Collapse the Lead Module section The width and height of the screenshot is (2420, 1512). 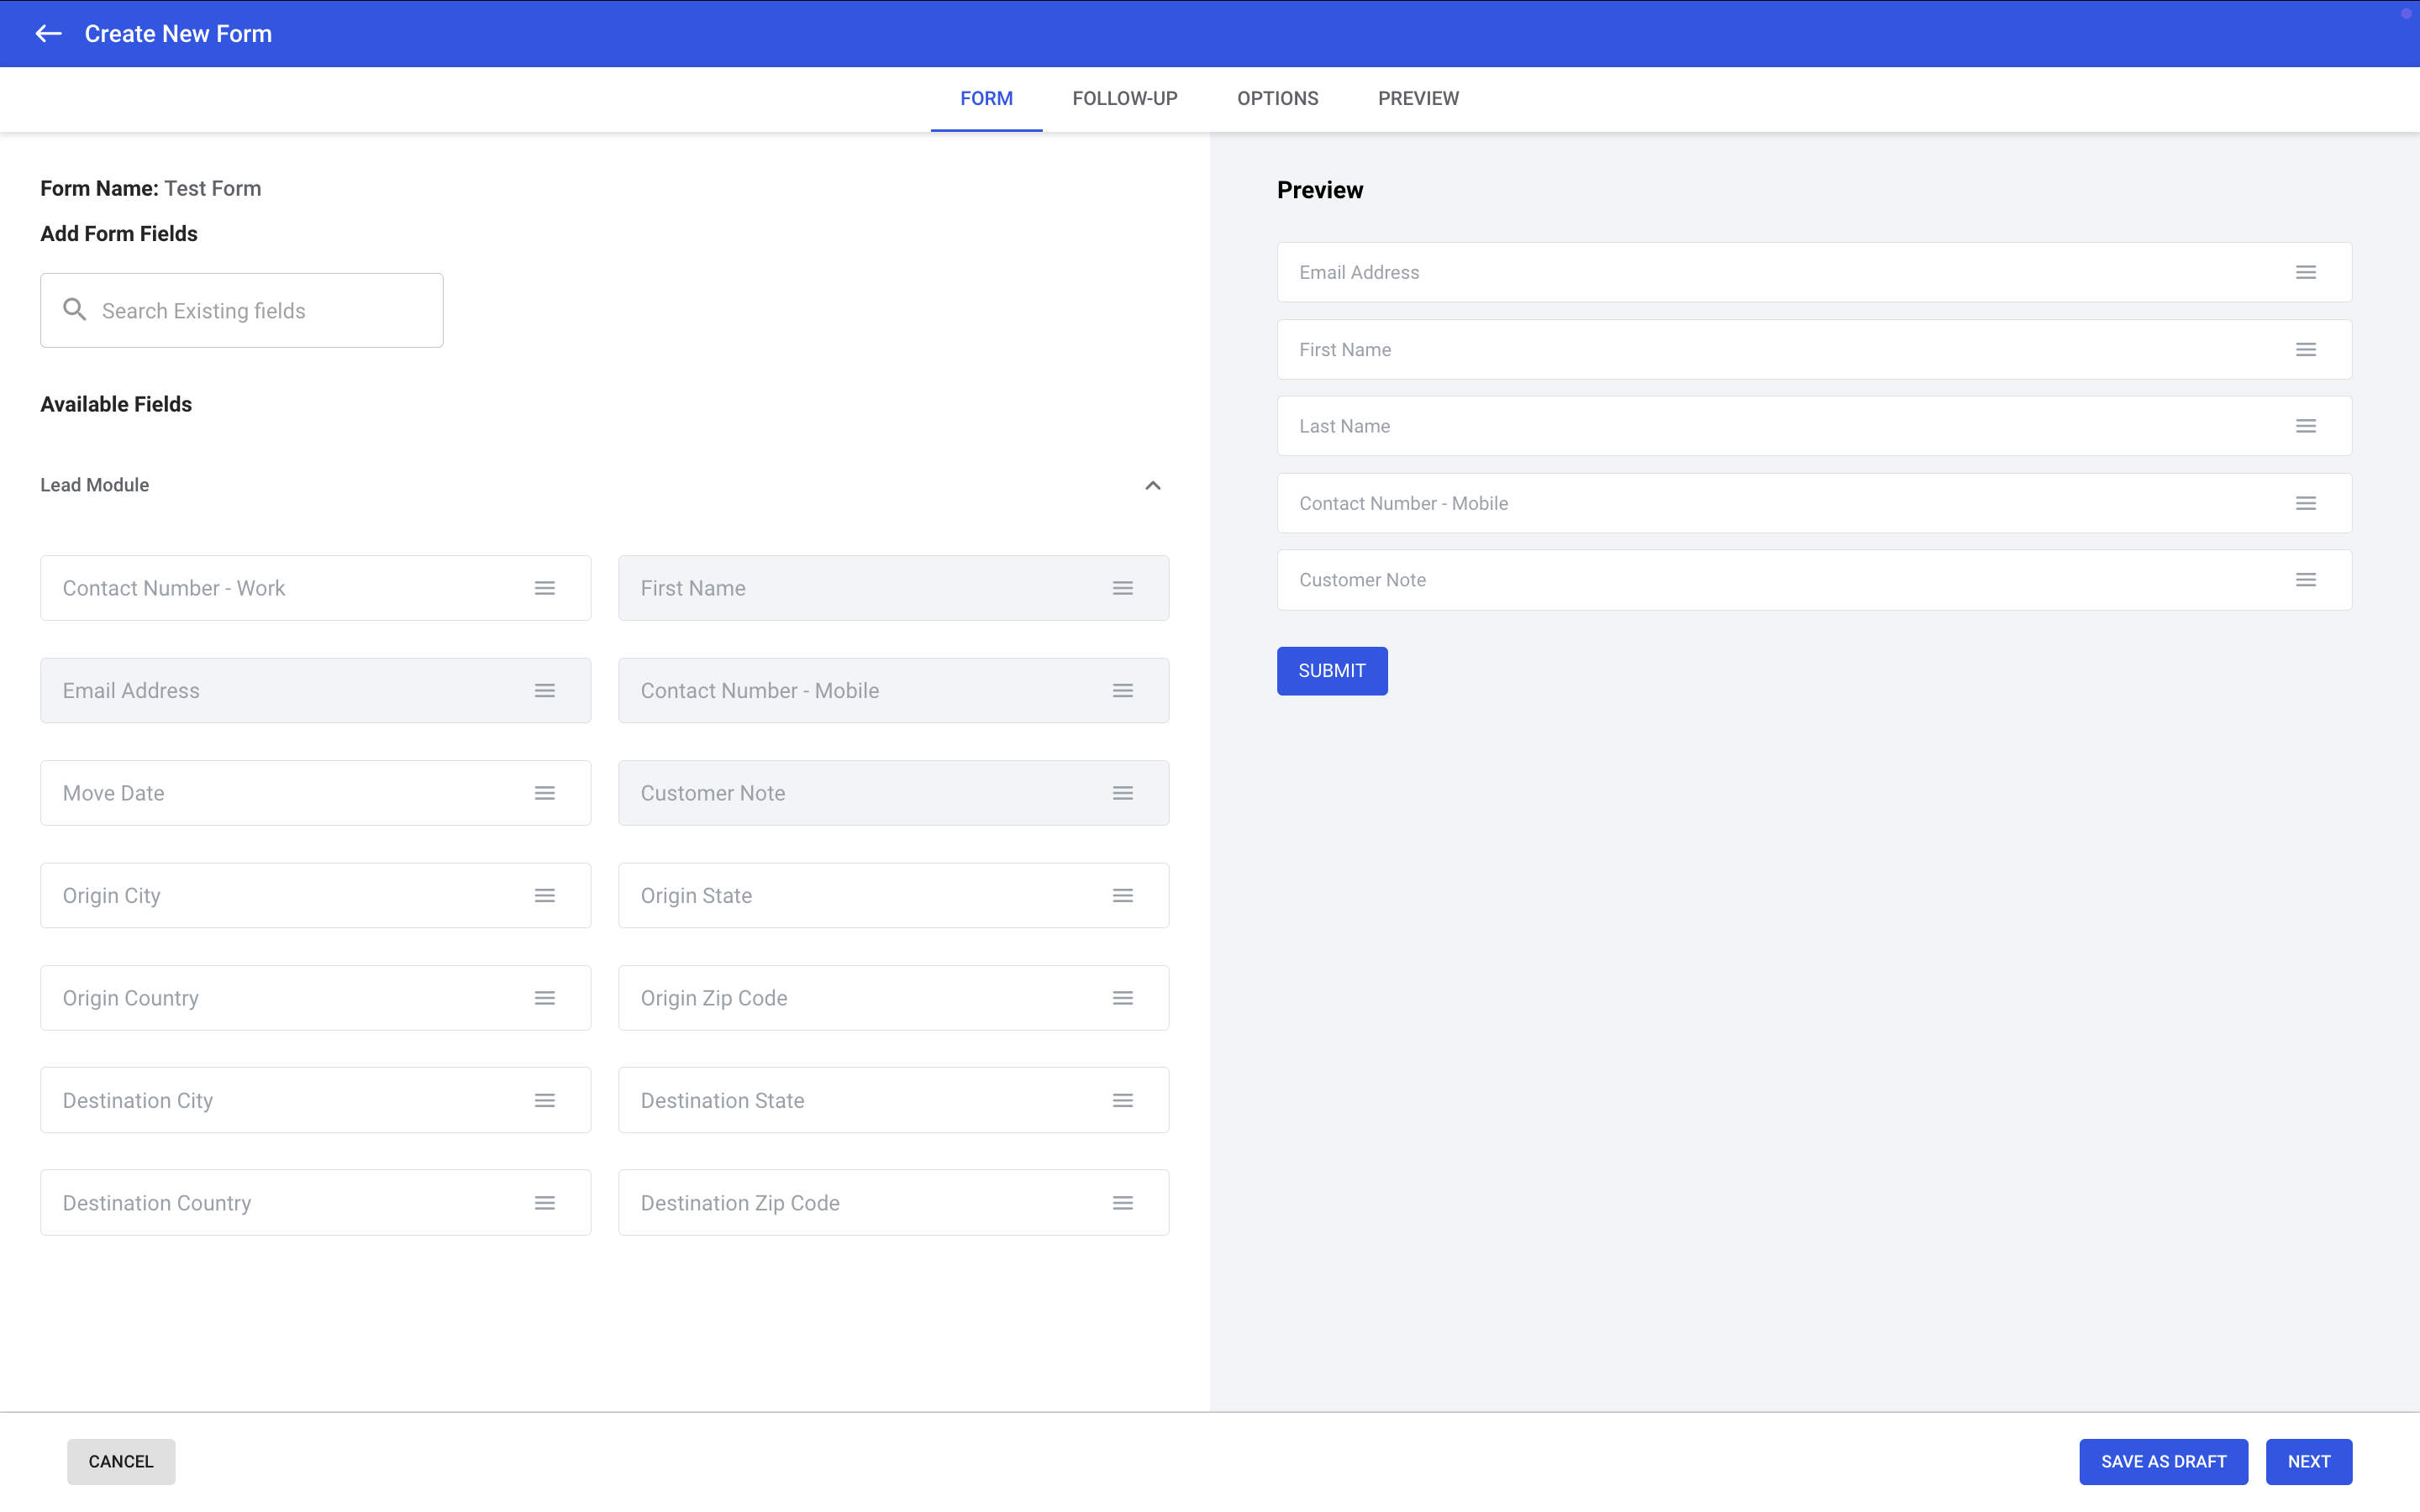tap(1152, 485)
